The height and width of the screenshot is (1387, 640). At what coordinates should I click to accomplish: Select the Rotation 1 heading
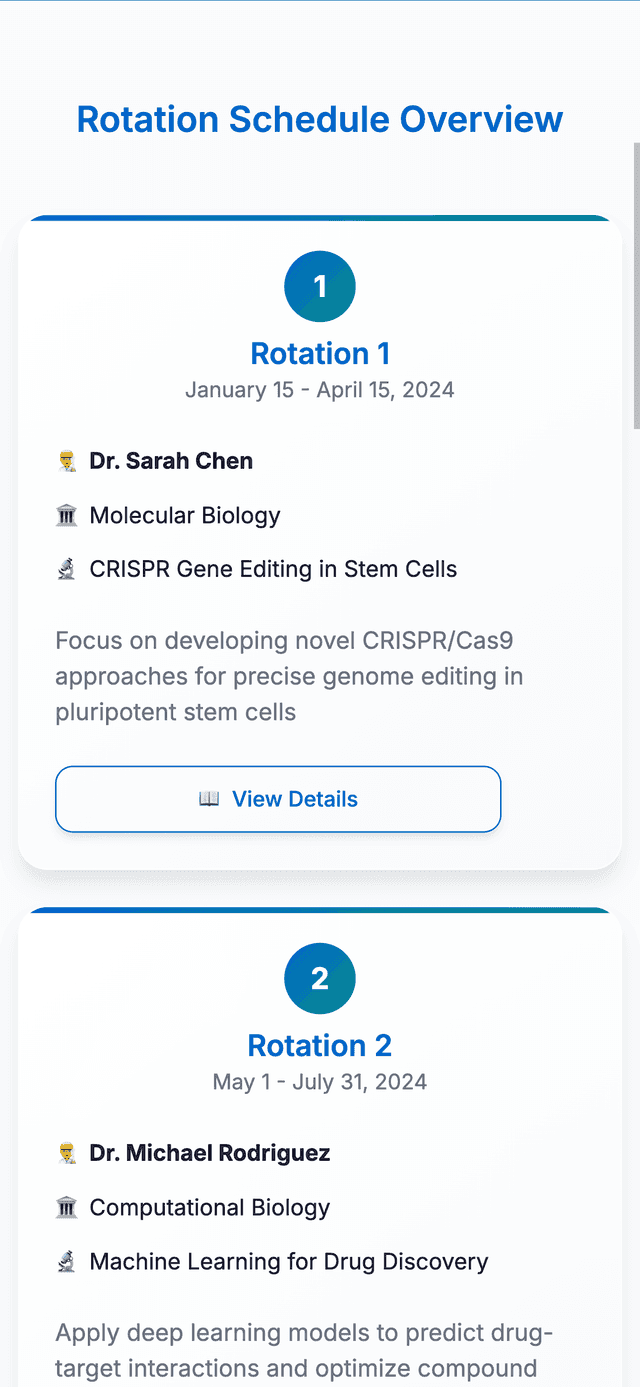point(320,354)
